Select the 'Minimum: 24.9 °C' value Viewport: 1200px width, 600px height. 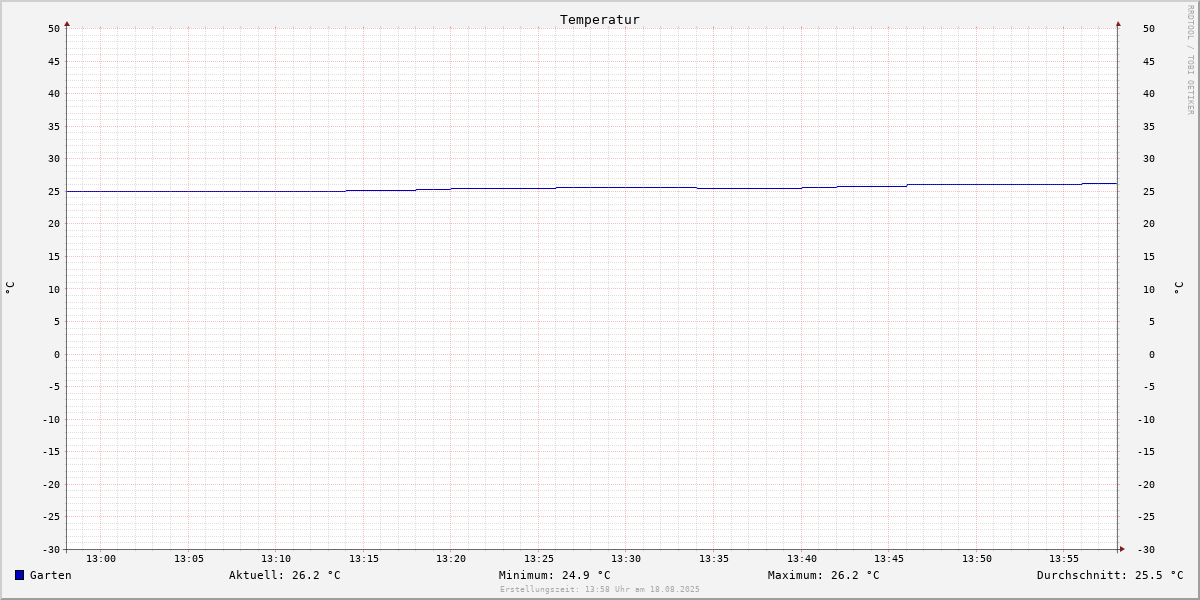555,575
